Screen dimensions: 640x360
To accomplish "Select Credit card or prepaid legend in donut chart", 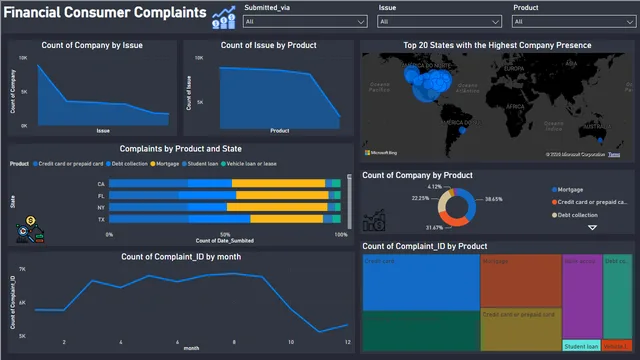I will (589, 202).
